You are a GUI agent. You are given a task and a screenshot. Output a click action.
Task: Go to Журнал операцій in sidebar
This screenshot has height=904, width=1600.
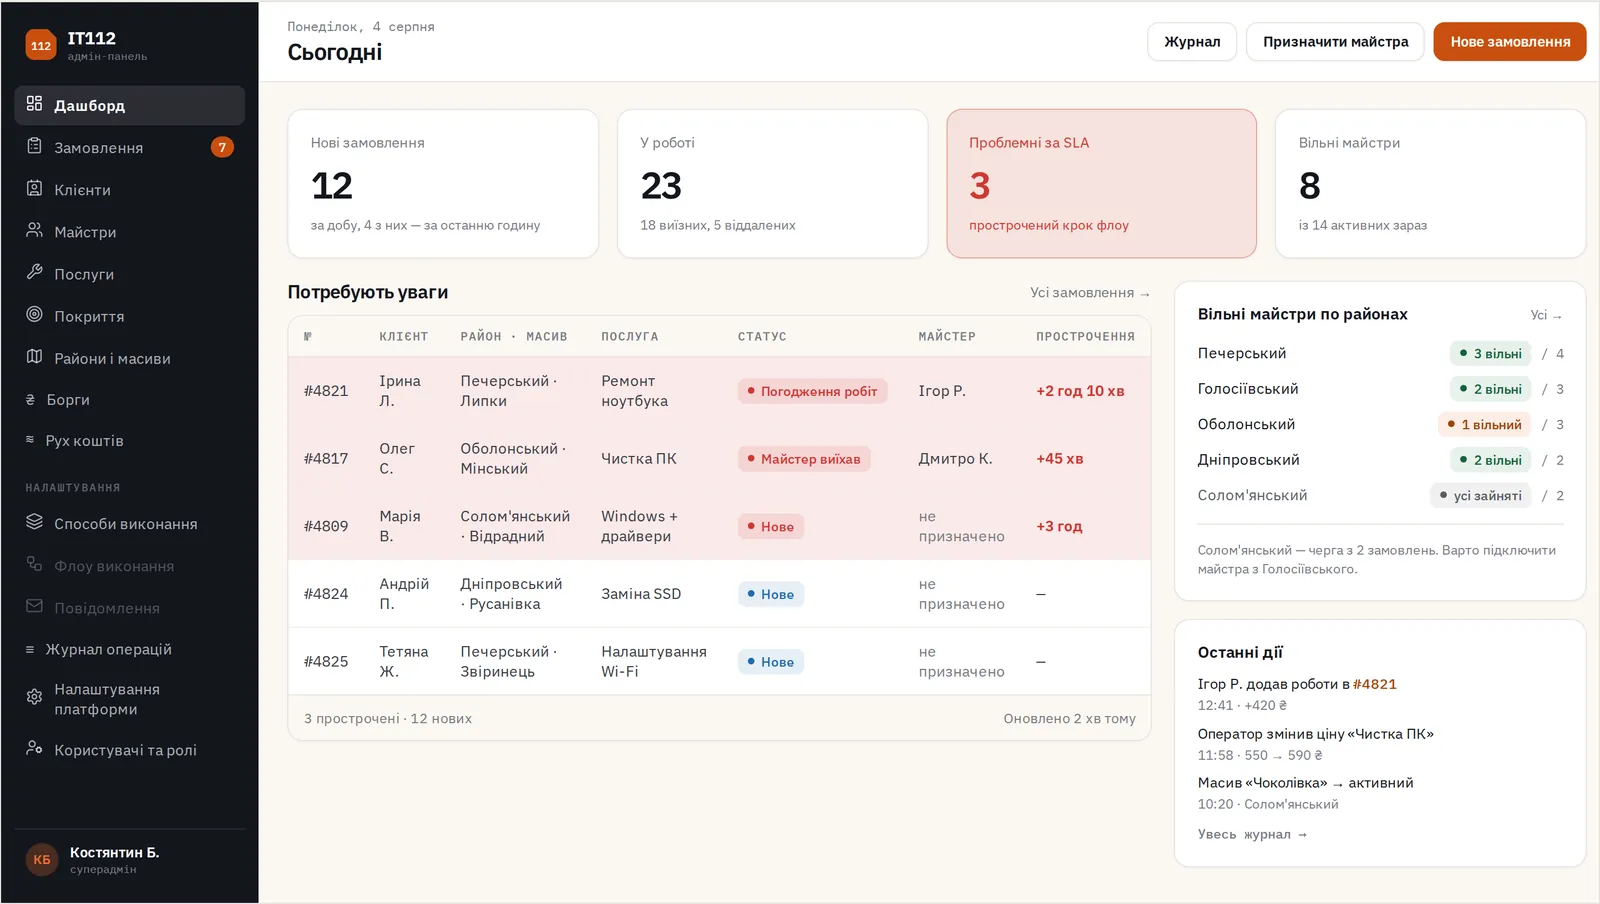coord(130,650)
